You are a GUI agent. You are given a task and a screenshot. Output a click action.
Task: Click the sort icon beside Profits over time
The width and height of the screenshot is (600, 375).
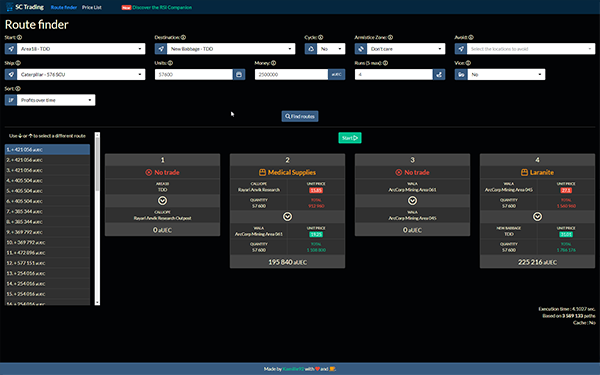11,100
